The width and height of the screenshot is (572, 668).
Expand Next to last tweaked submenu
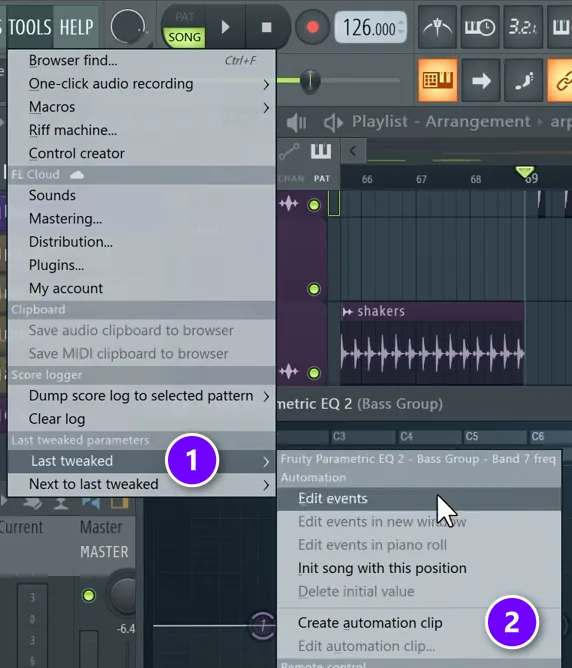click(x=142, y=484)
